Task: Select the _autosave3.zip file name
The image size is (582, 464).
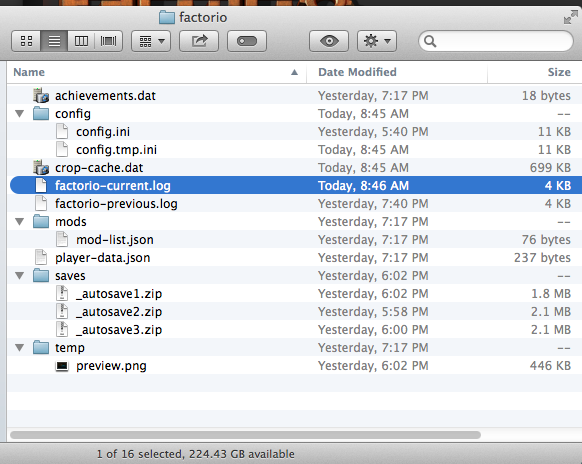Action: point(119,330)
